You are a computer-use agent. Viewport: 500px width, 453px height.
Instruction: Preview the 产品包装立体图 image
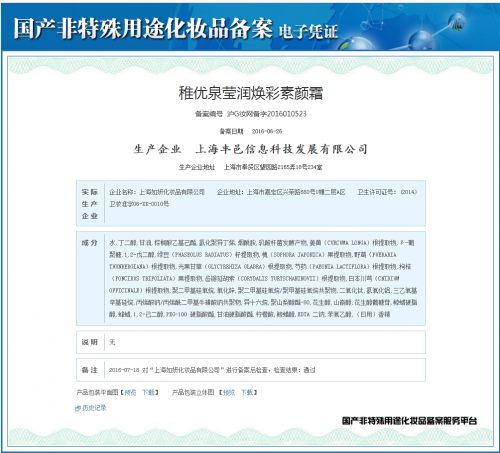[x=229, y=393]
